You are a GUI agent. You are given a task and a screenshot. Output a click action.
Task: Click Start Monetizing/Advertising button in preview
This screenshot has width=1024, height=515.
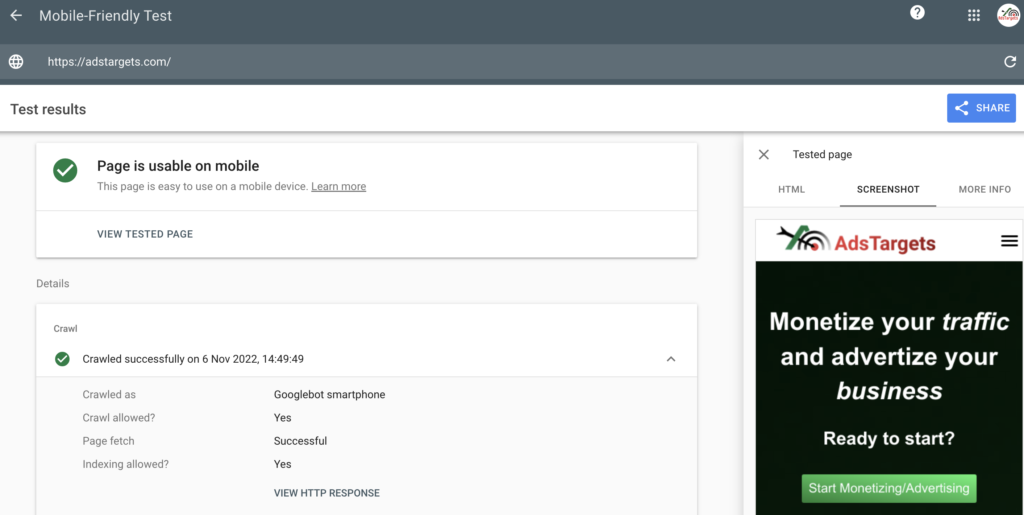(x=889, y=488)
